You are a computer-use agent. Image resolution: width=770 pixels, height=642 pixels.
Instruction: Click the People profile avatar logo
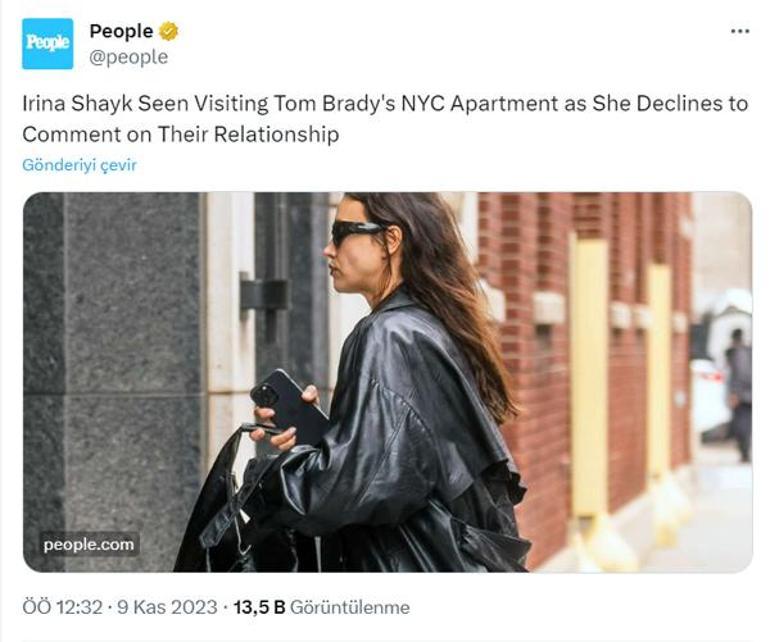click(x=48, y=44)
